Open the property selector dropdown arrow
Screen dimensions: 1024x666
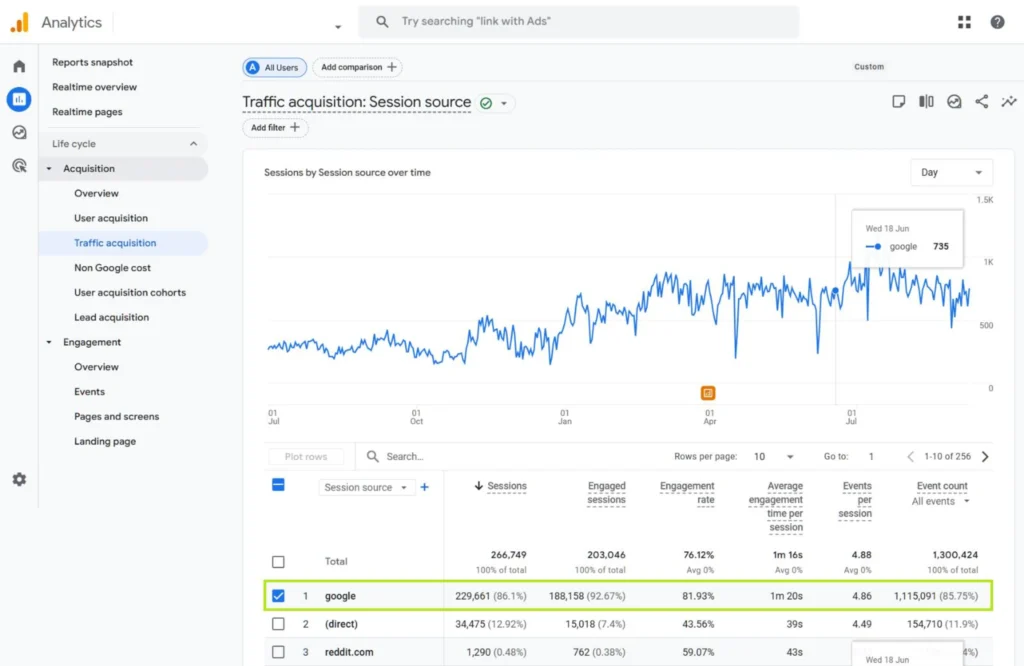point(338,27)
